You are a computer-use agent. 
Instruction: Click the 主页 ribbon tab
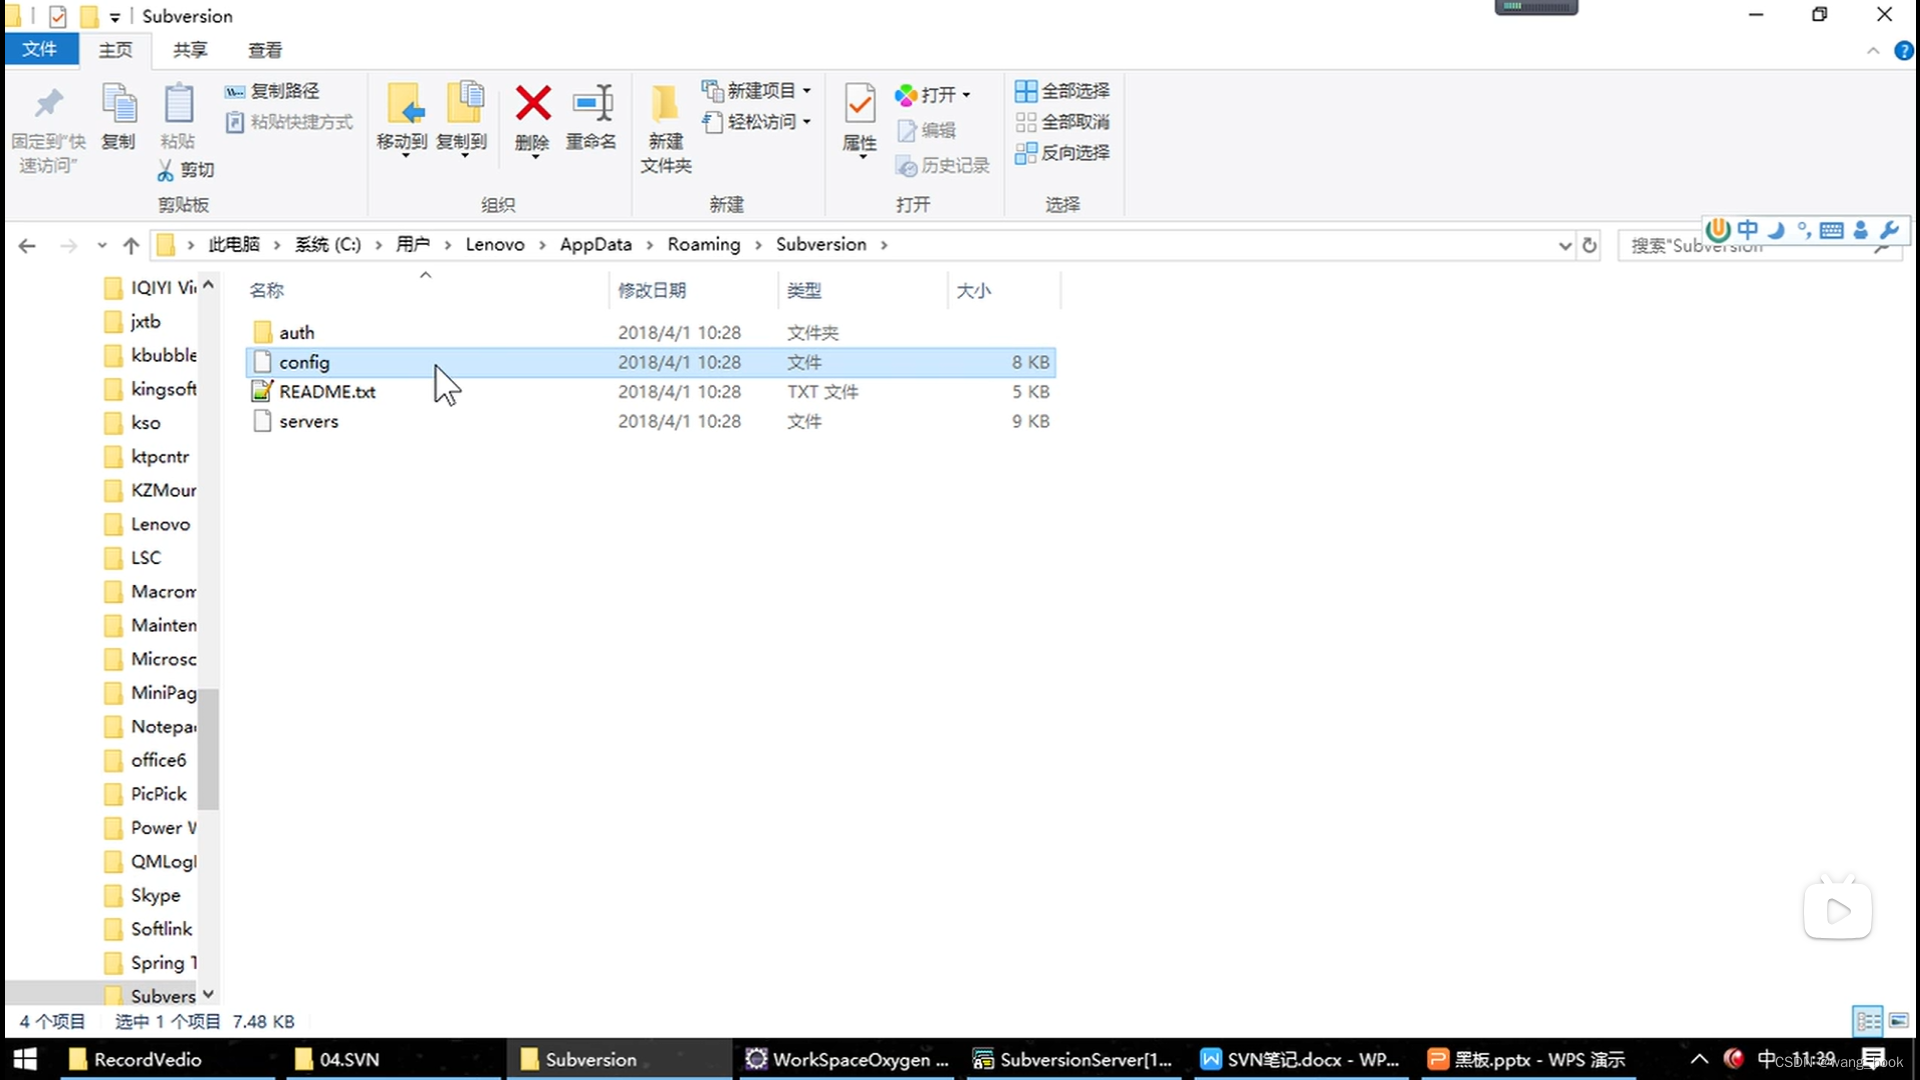pyautogui.click(x=115, y=49)
